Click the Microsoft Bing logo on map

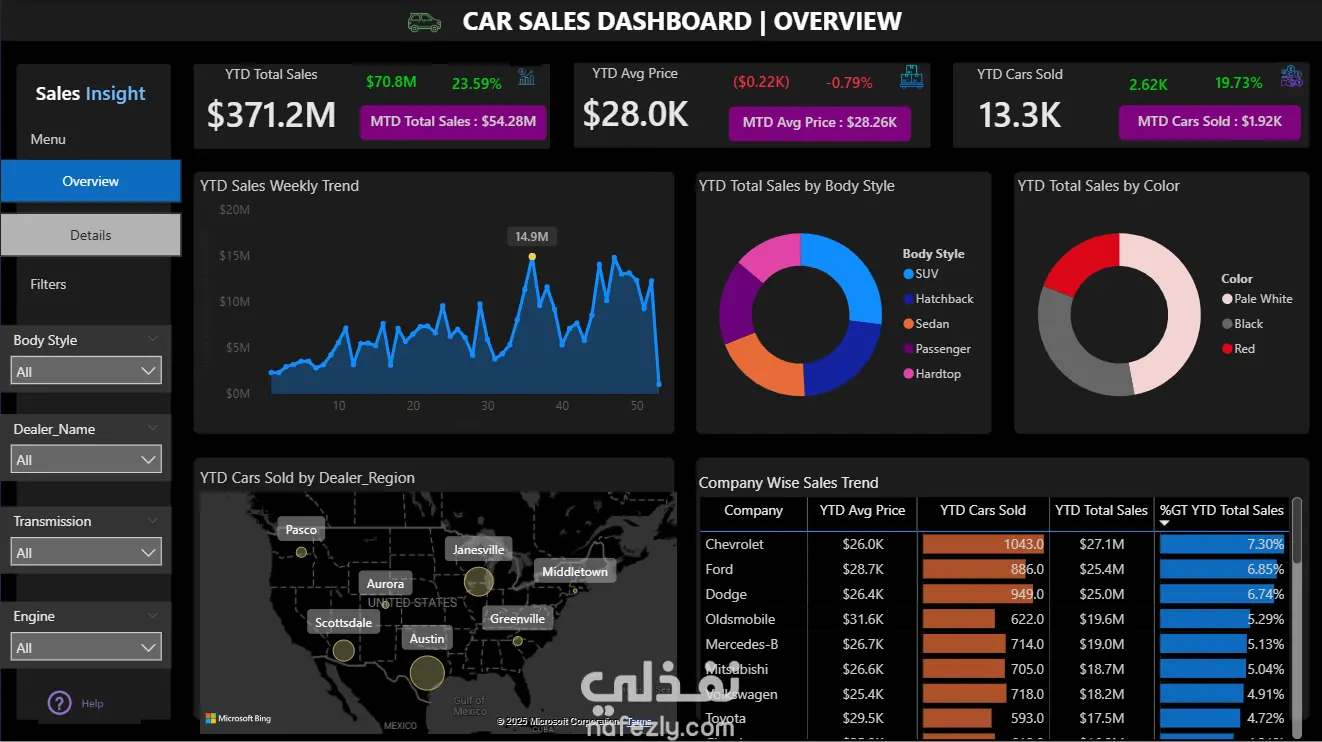point(238,718)
